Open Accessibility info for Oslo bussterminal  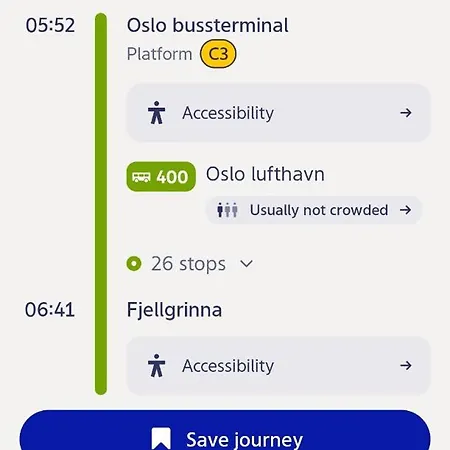(x=279, y=113)
